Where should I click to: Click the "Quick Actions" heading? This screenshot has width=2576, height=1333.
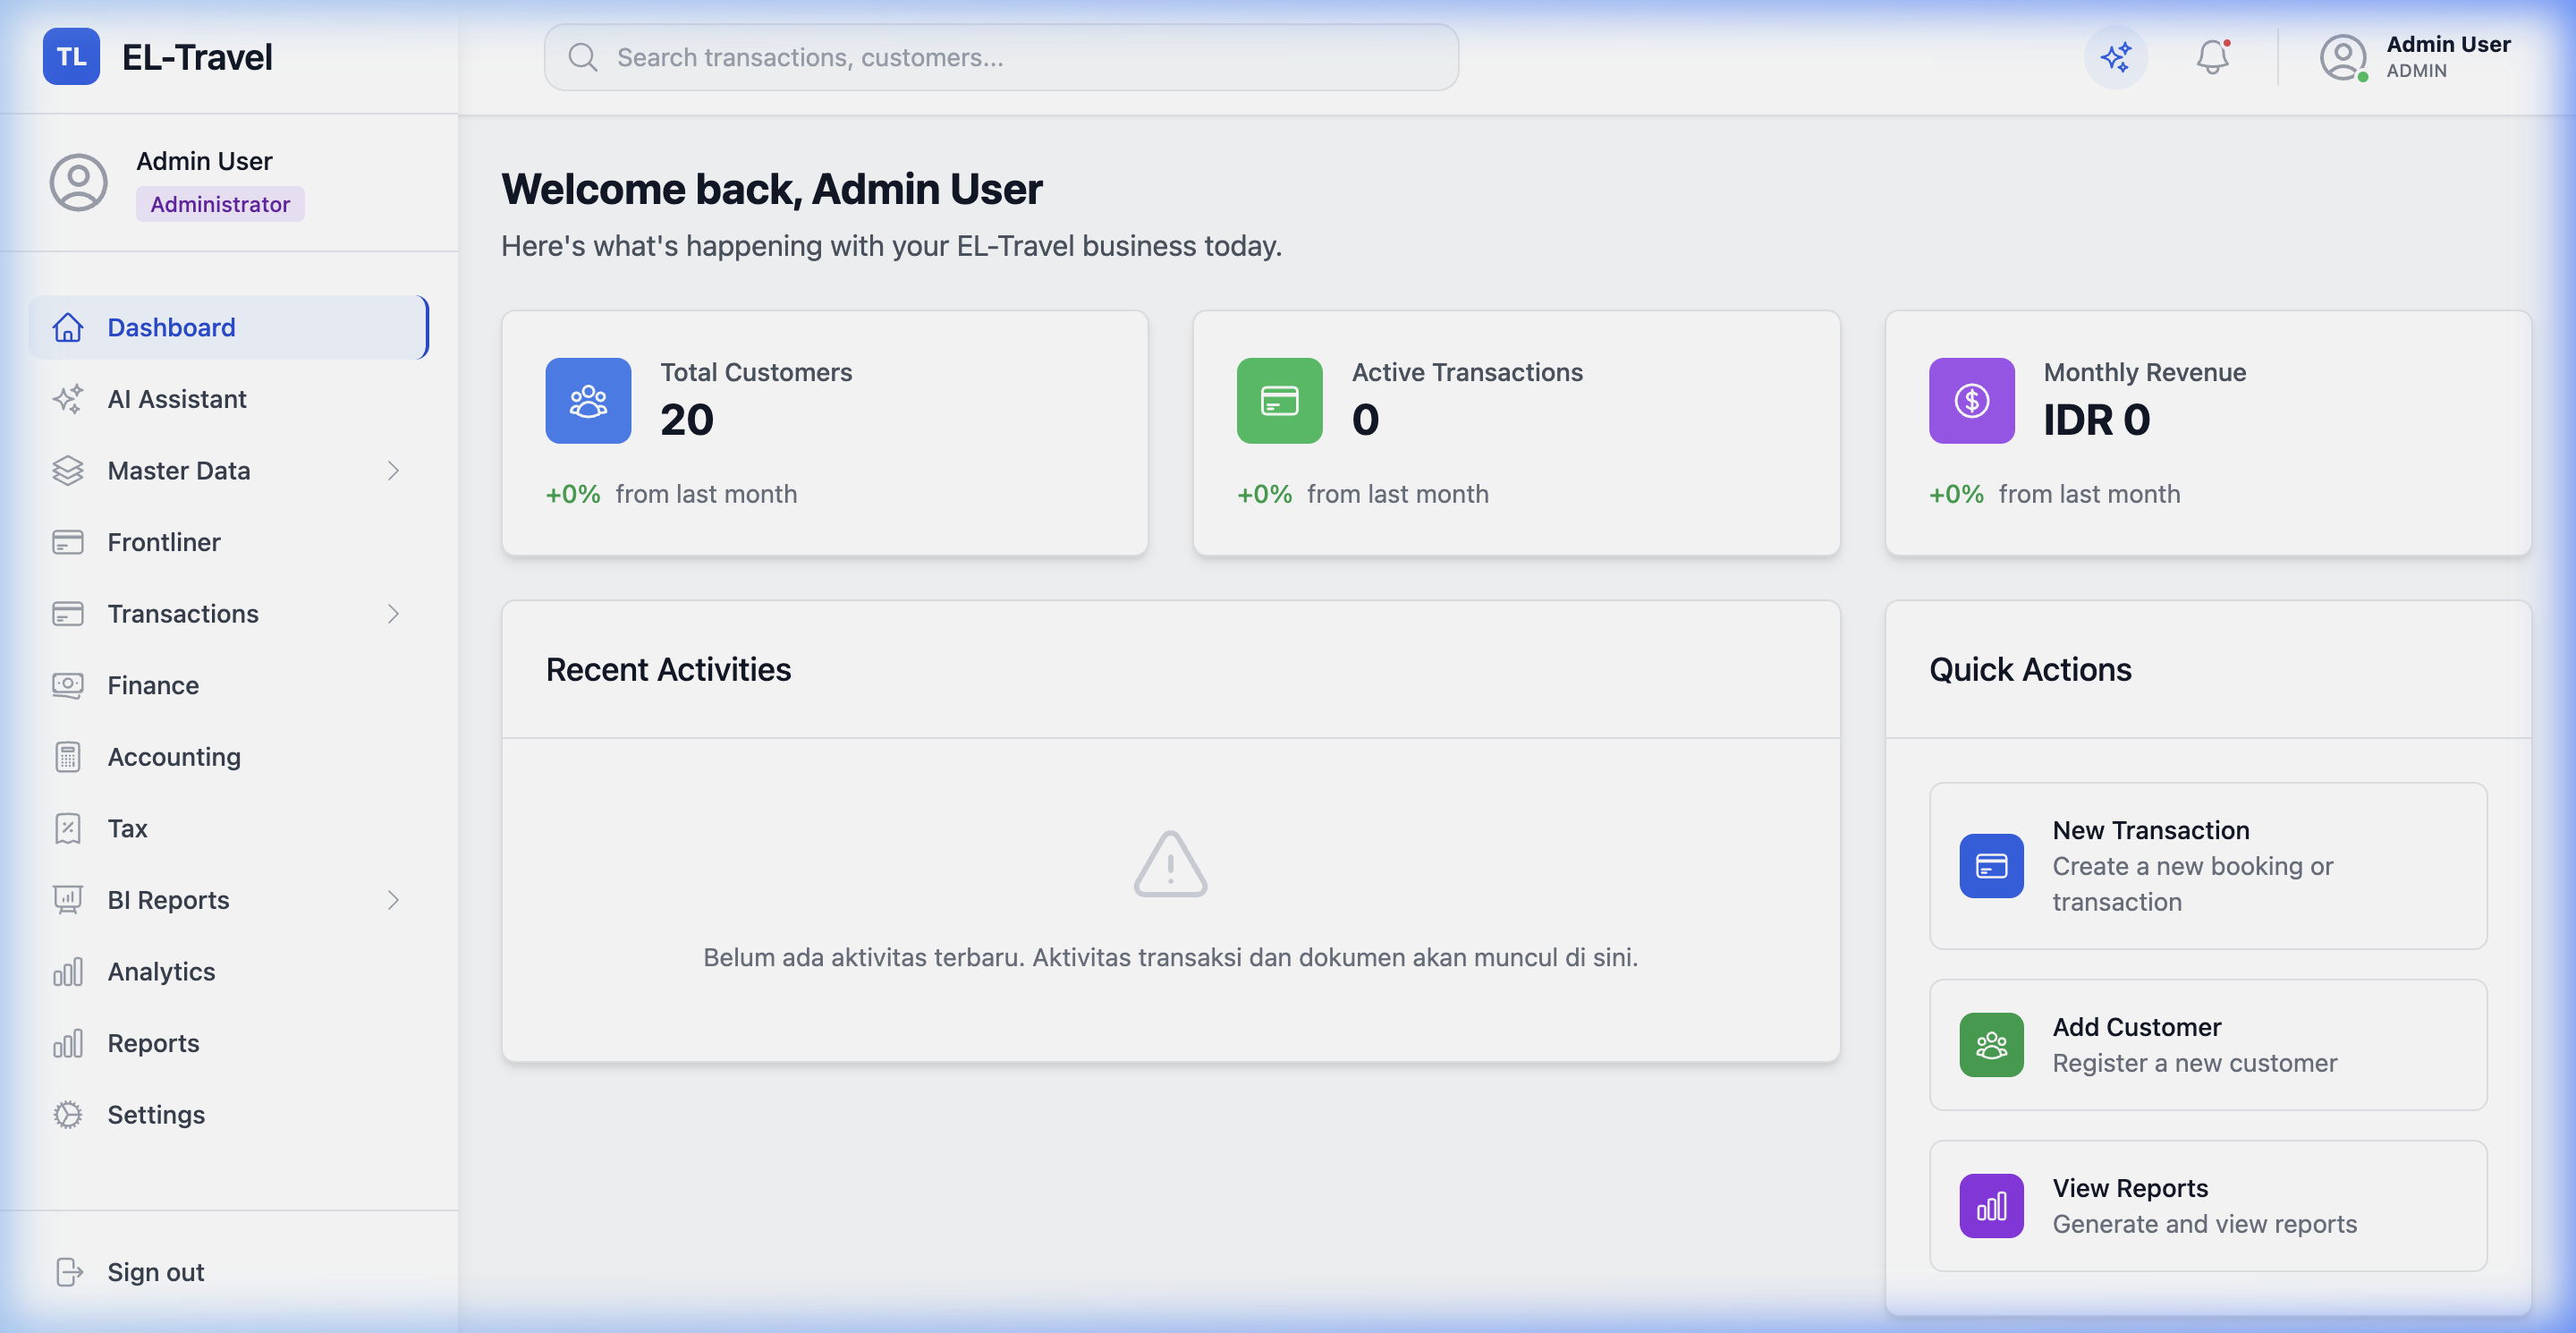2030,670
